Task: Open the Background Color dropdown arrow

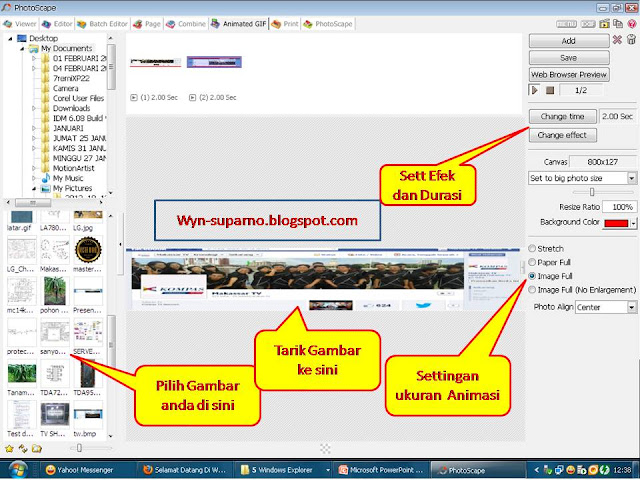Action: pyautogui.click(x=633, y=223)
